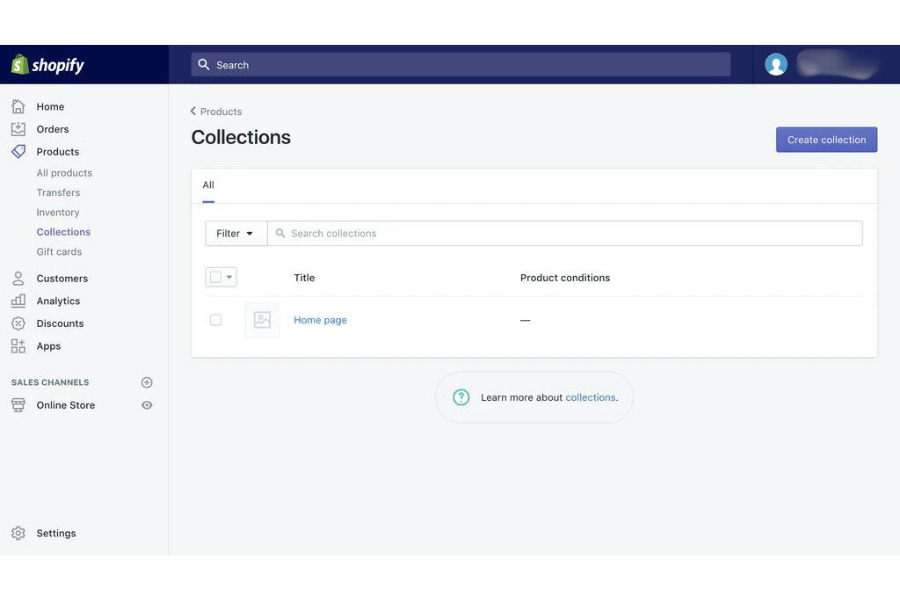Click the Discounts badge icon
This screenshot has height=600, width=900.
tap(18, 324)
